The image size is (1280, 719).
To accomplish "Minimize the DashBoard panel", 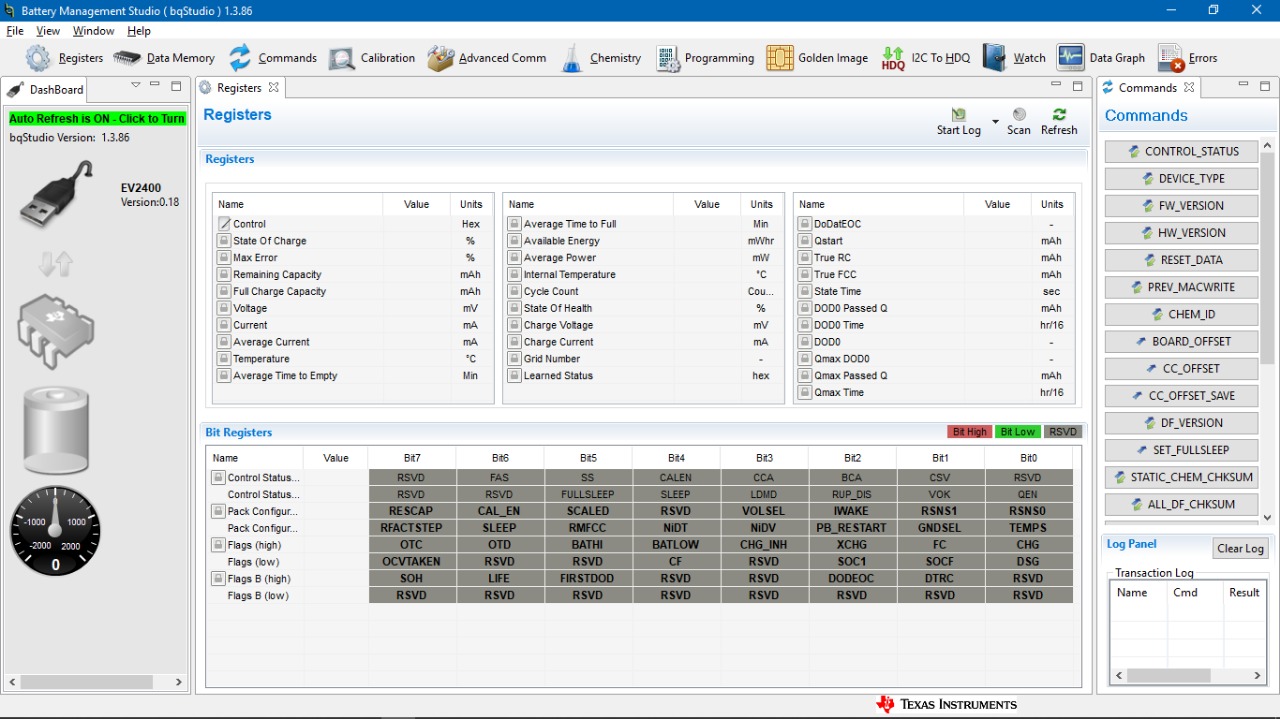I will click(154, 86).
